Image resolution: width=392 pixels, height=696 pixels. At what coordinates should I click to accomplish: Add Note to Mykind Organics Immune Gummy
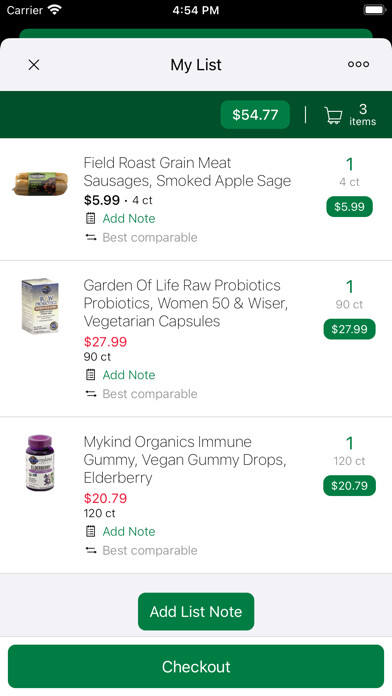coord(129,531)
